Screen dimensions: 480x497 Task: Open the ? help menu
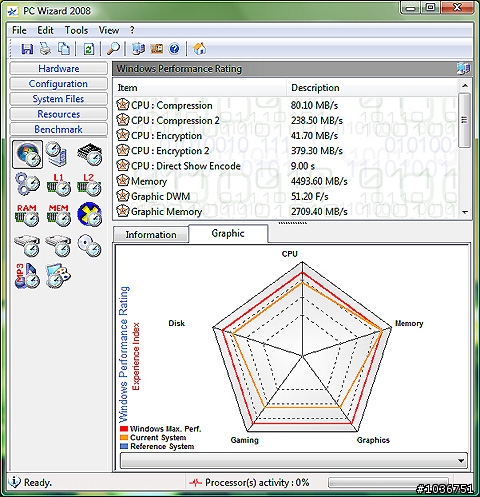132,30
